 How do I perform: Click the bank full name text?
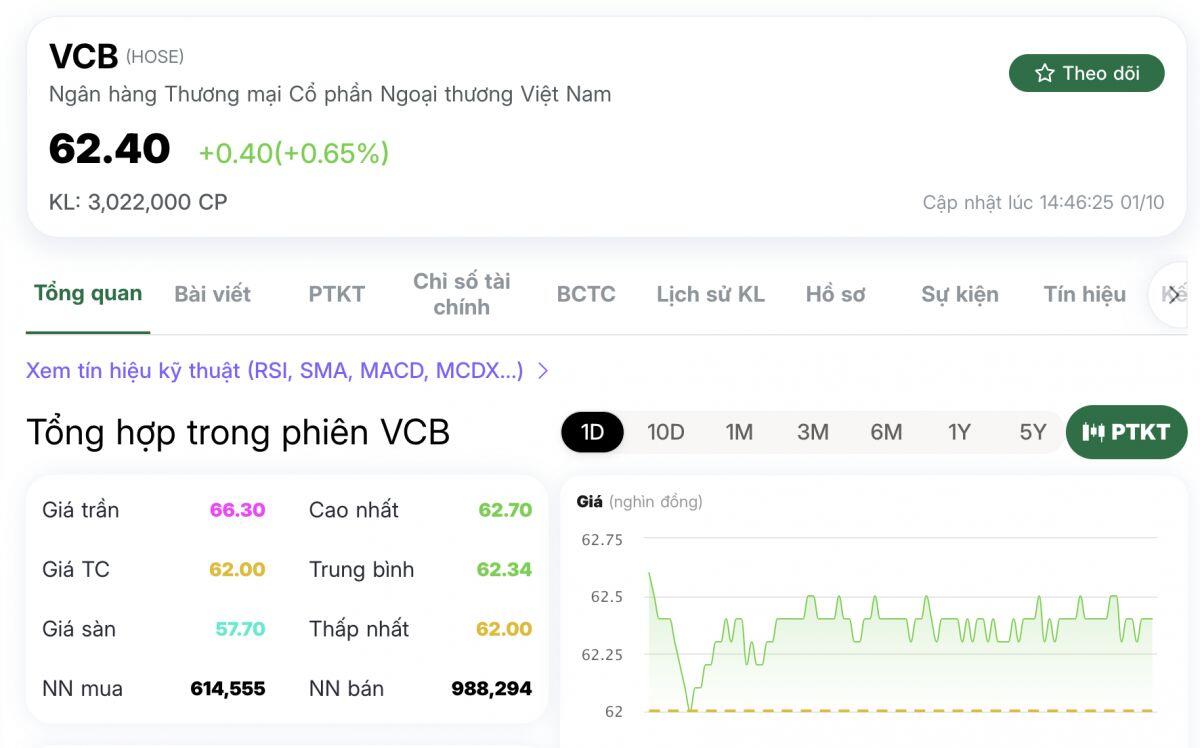[x=330, y=94]
